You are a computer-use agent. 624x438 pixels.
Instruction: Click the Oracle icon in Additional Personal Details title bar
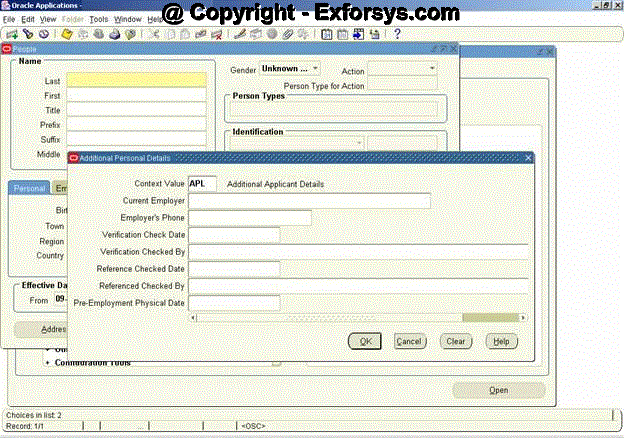click(x=73, y=158)
